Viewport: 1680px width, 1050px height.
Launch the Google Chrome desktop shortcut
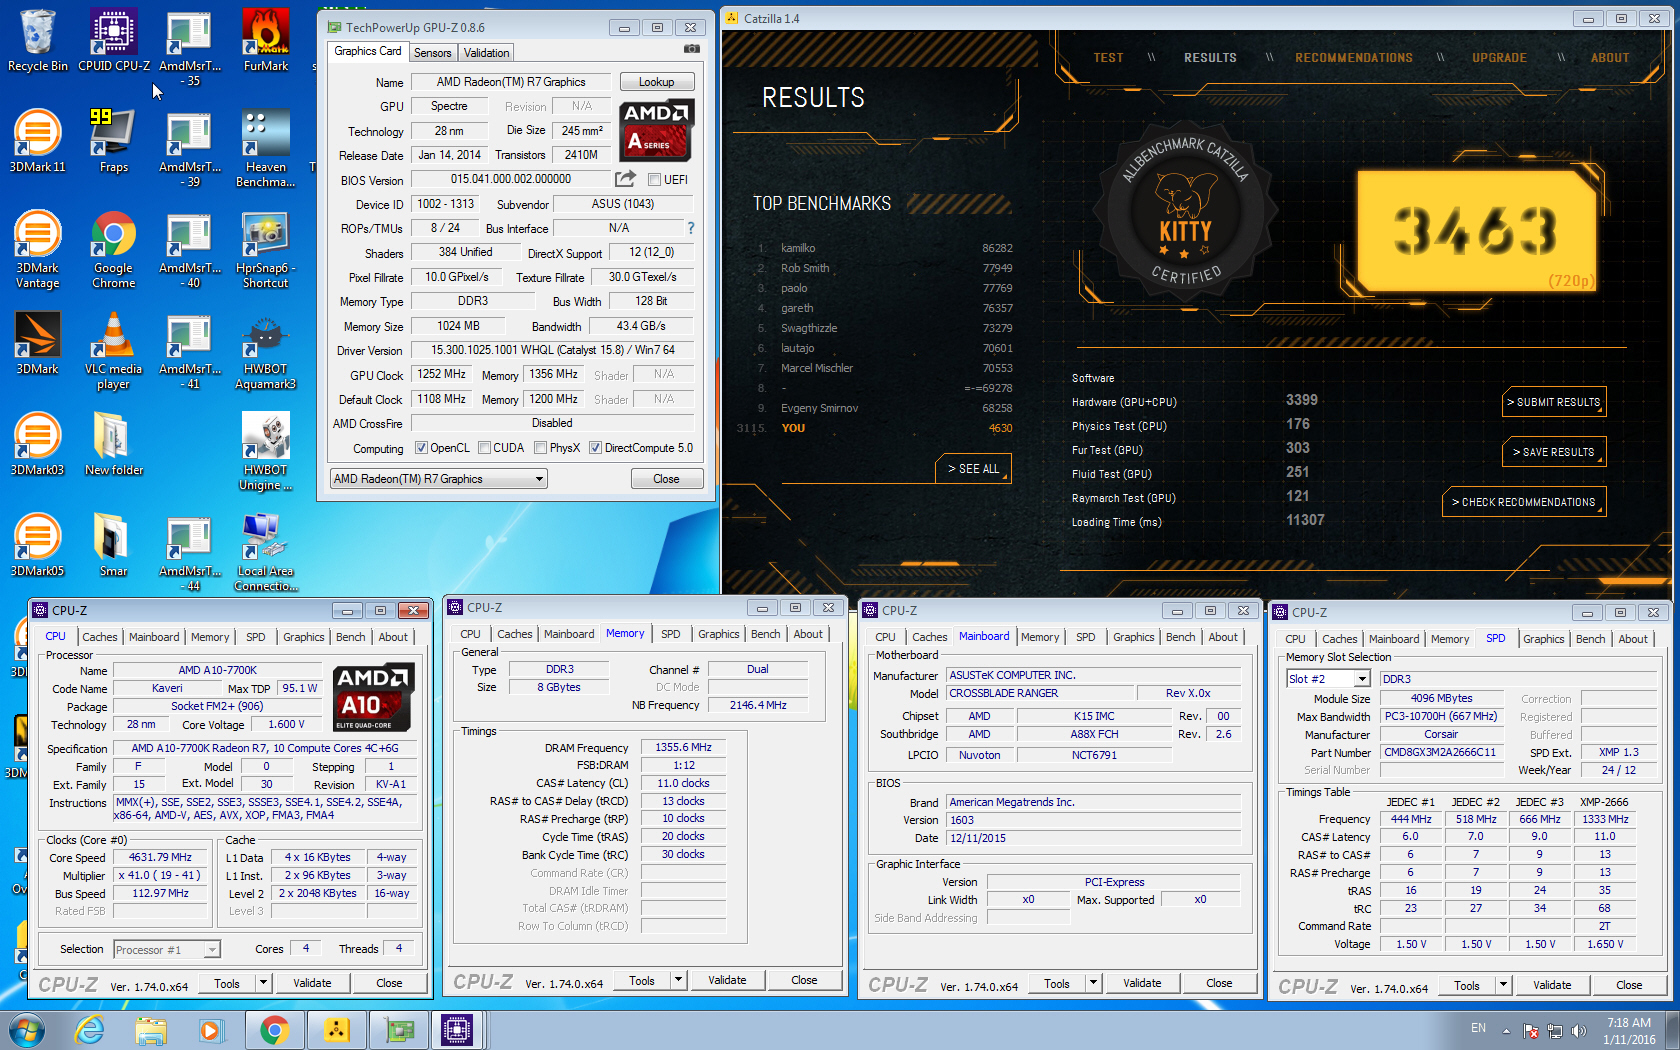click(114, 249)
